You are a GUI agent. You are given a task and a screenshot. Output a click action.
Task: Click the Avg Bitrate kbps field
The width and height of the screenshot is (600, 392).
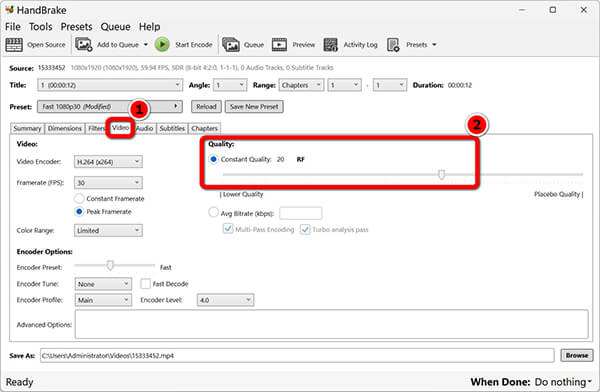click(x=301, y=213)
